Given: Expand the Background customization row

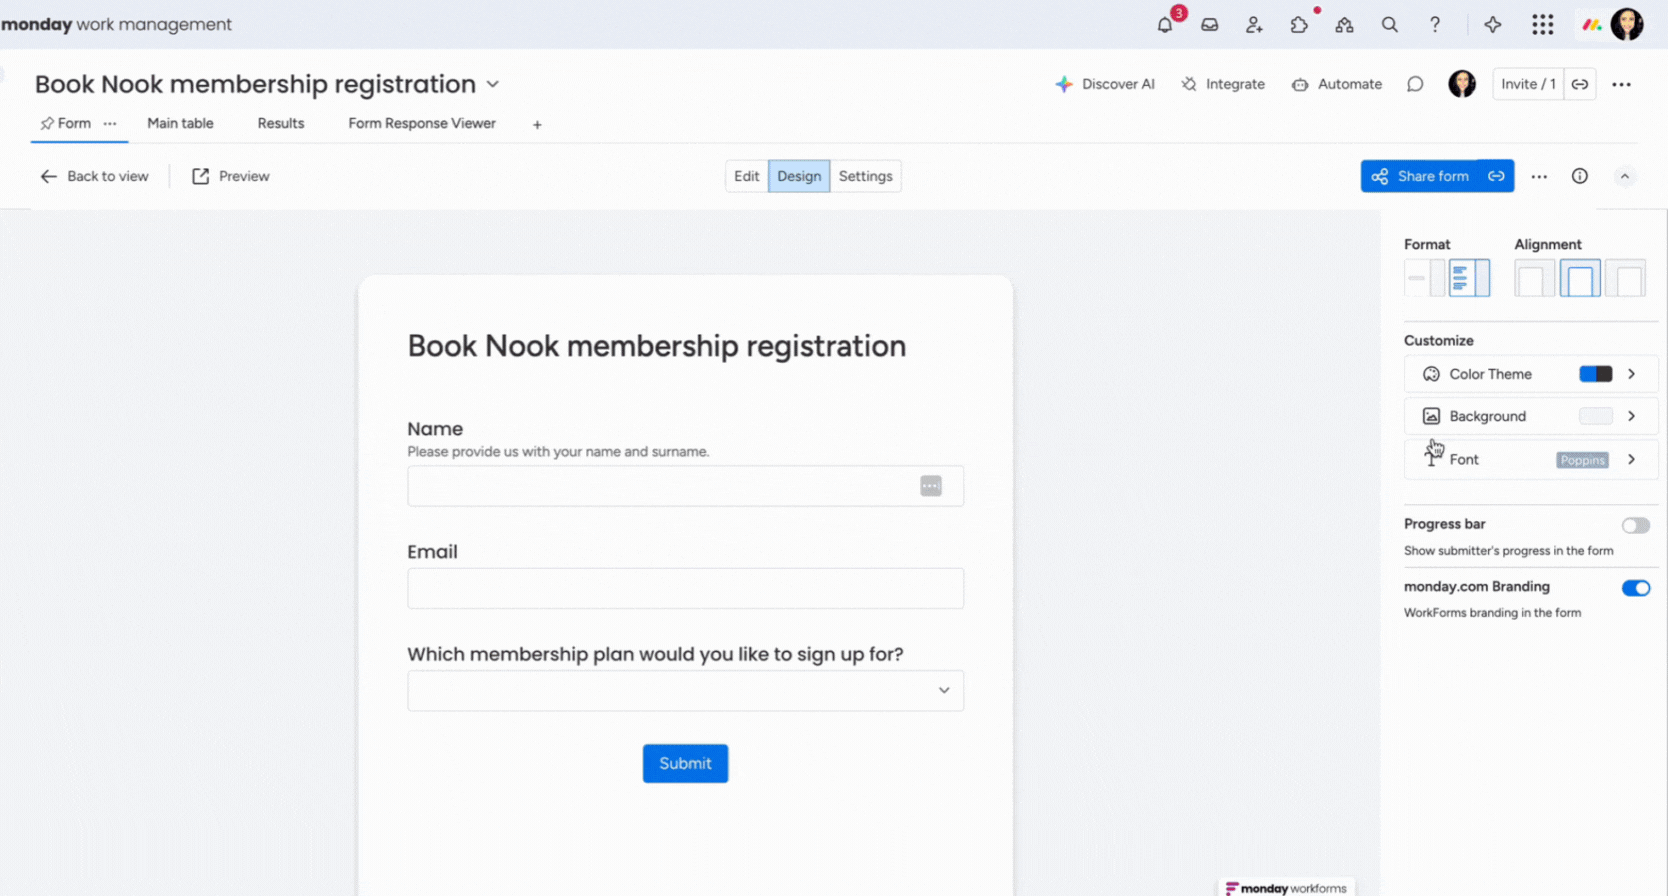Looking at the screenshot, I should click(x=1531, y=416).
